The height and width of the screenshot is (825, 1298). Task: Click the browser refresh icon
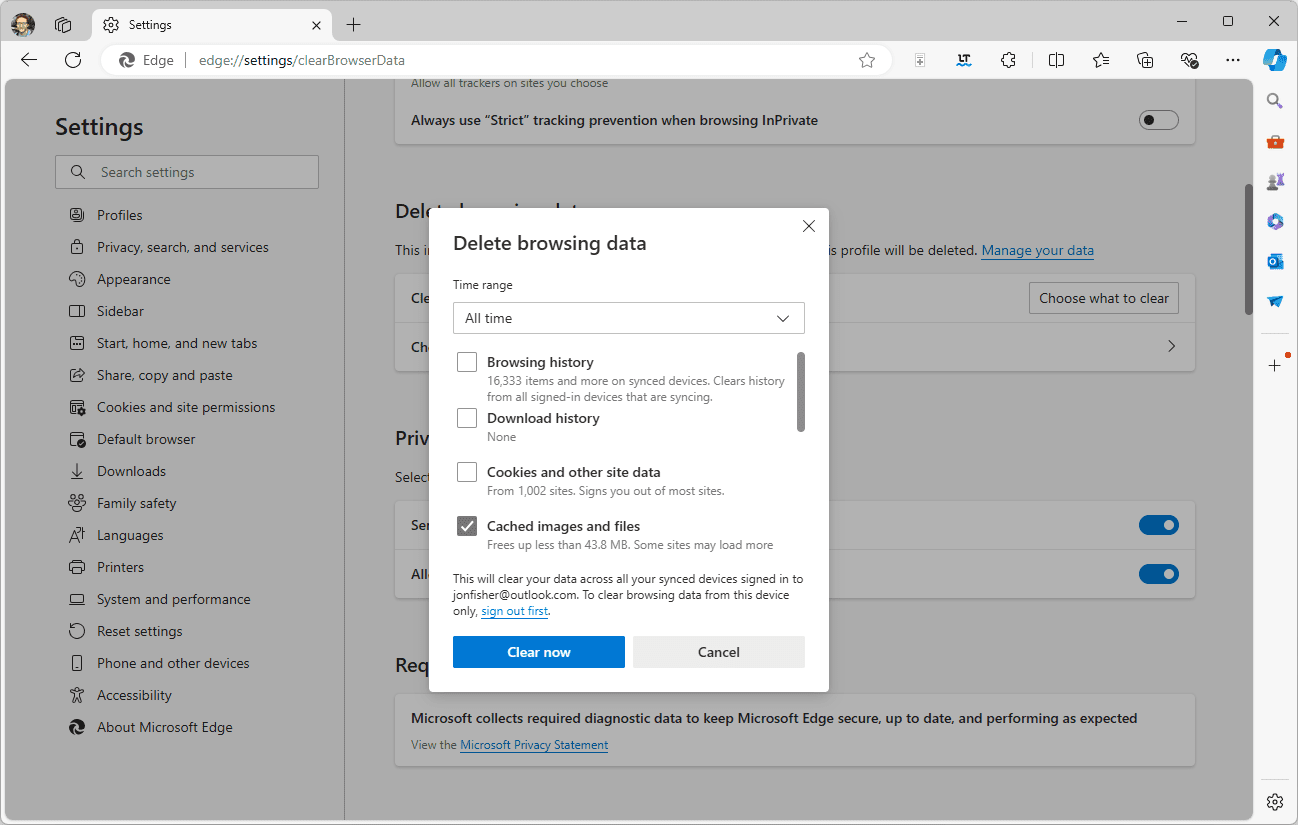(x=73, y=60)
